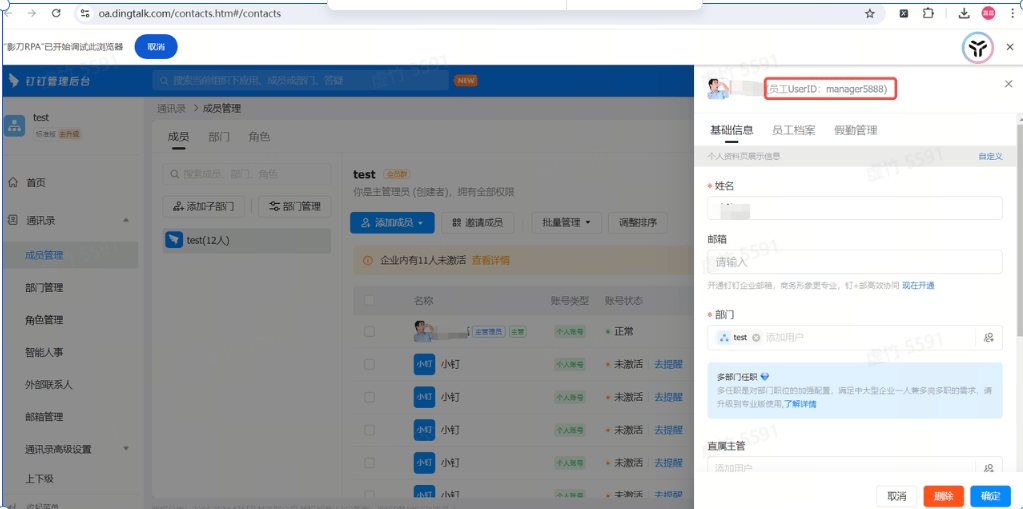This screenshot has width=1023, height=509.
Task: Click the add-user icon in 直属主管 field
Action: click(989, 468)
